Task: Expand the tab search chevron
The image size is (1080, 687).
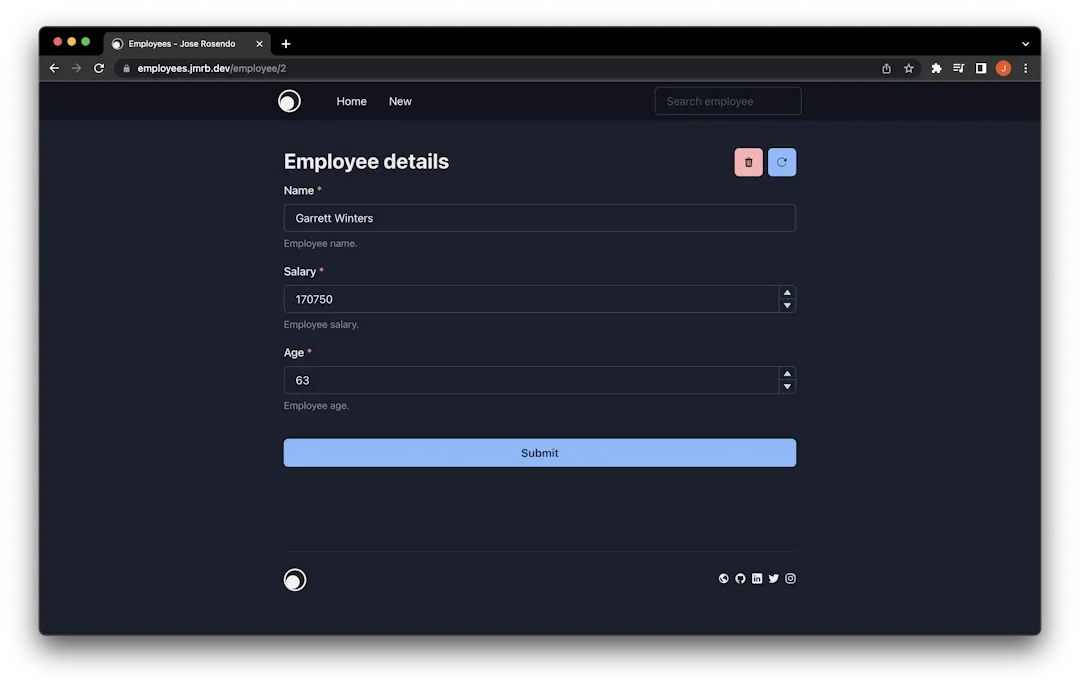Action: coord(1026,44)
